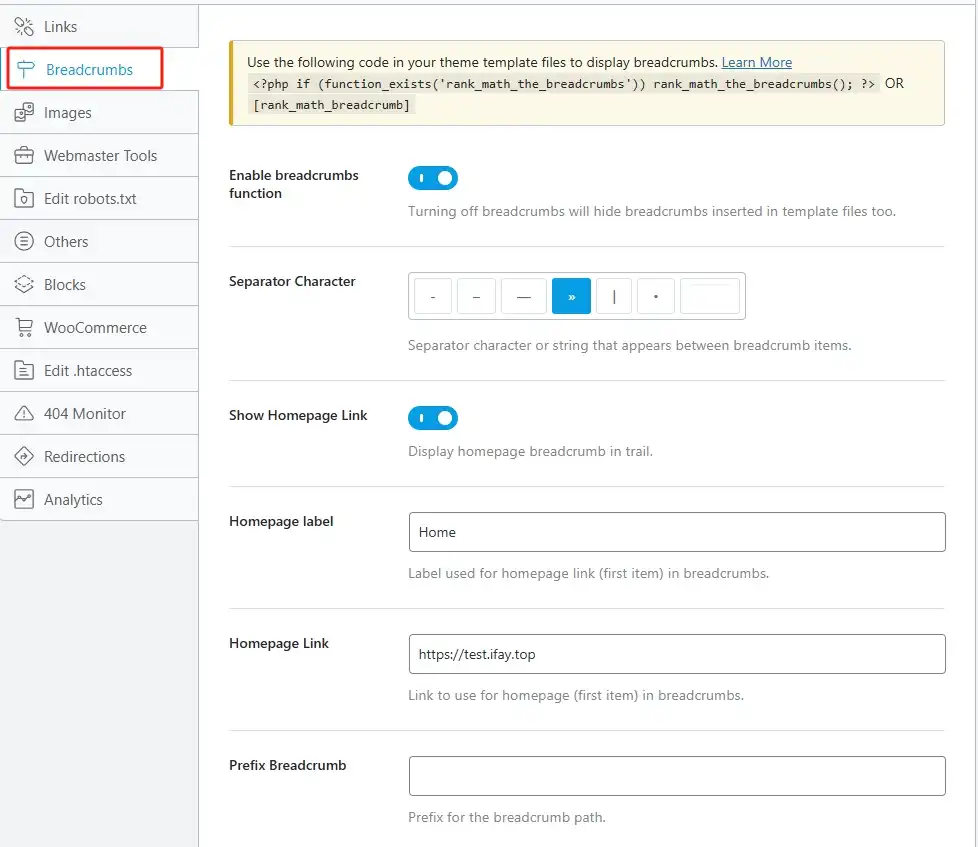Click the Blocks cube icon
Screen dimensions: 978x847
[24, 284]
